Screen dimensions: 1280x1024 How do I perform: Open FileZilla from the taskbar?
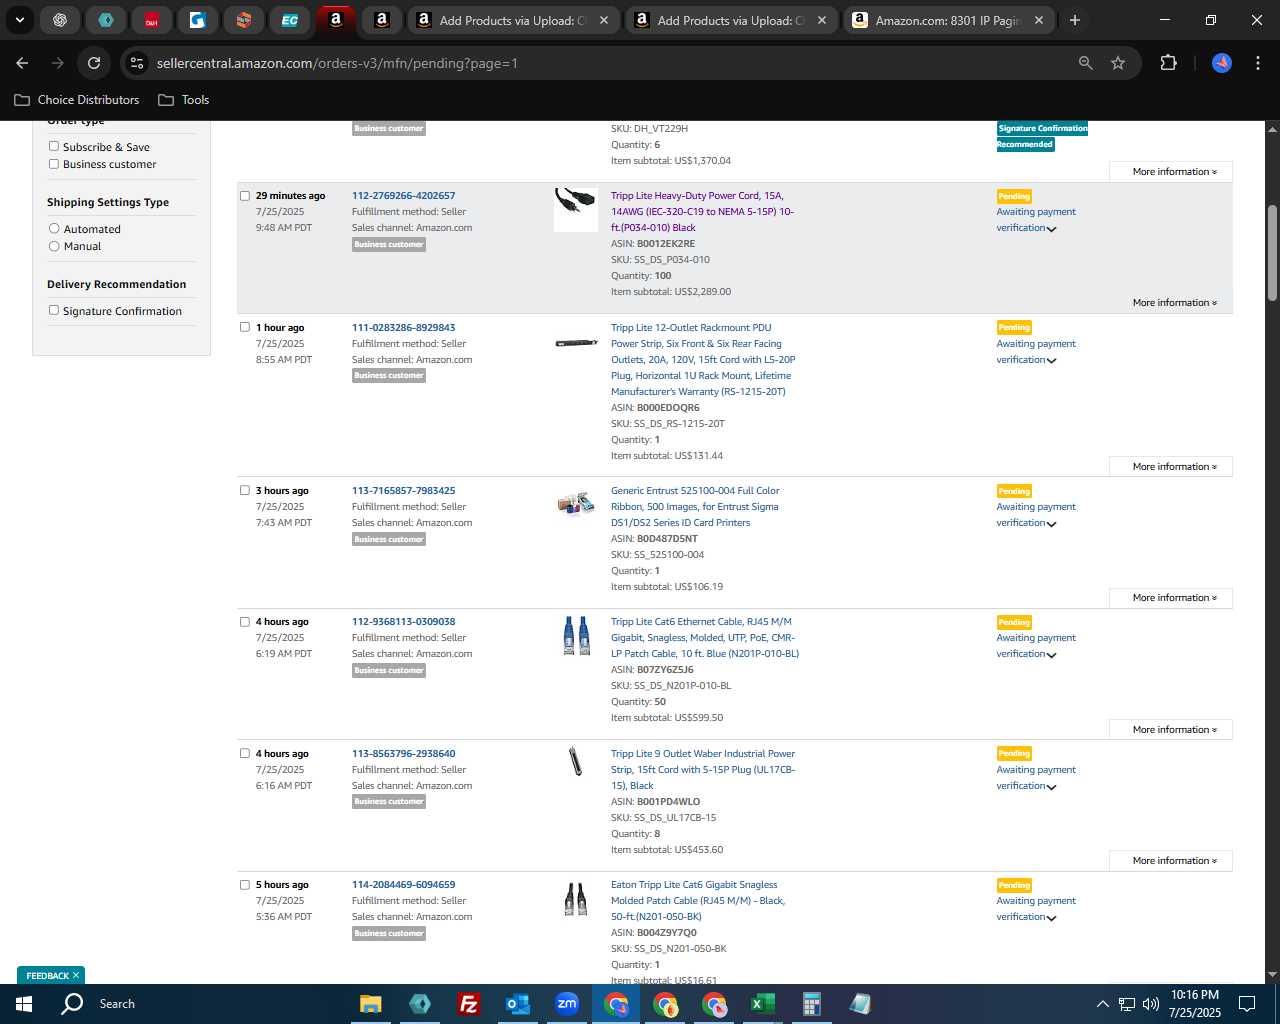468,1004
